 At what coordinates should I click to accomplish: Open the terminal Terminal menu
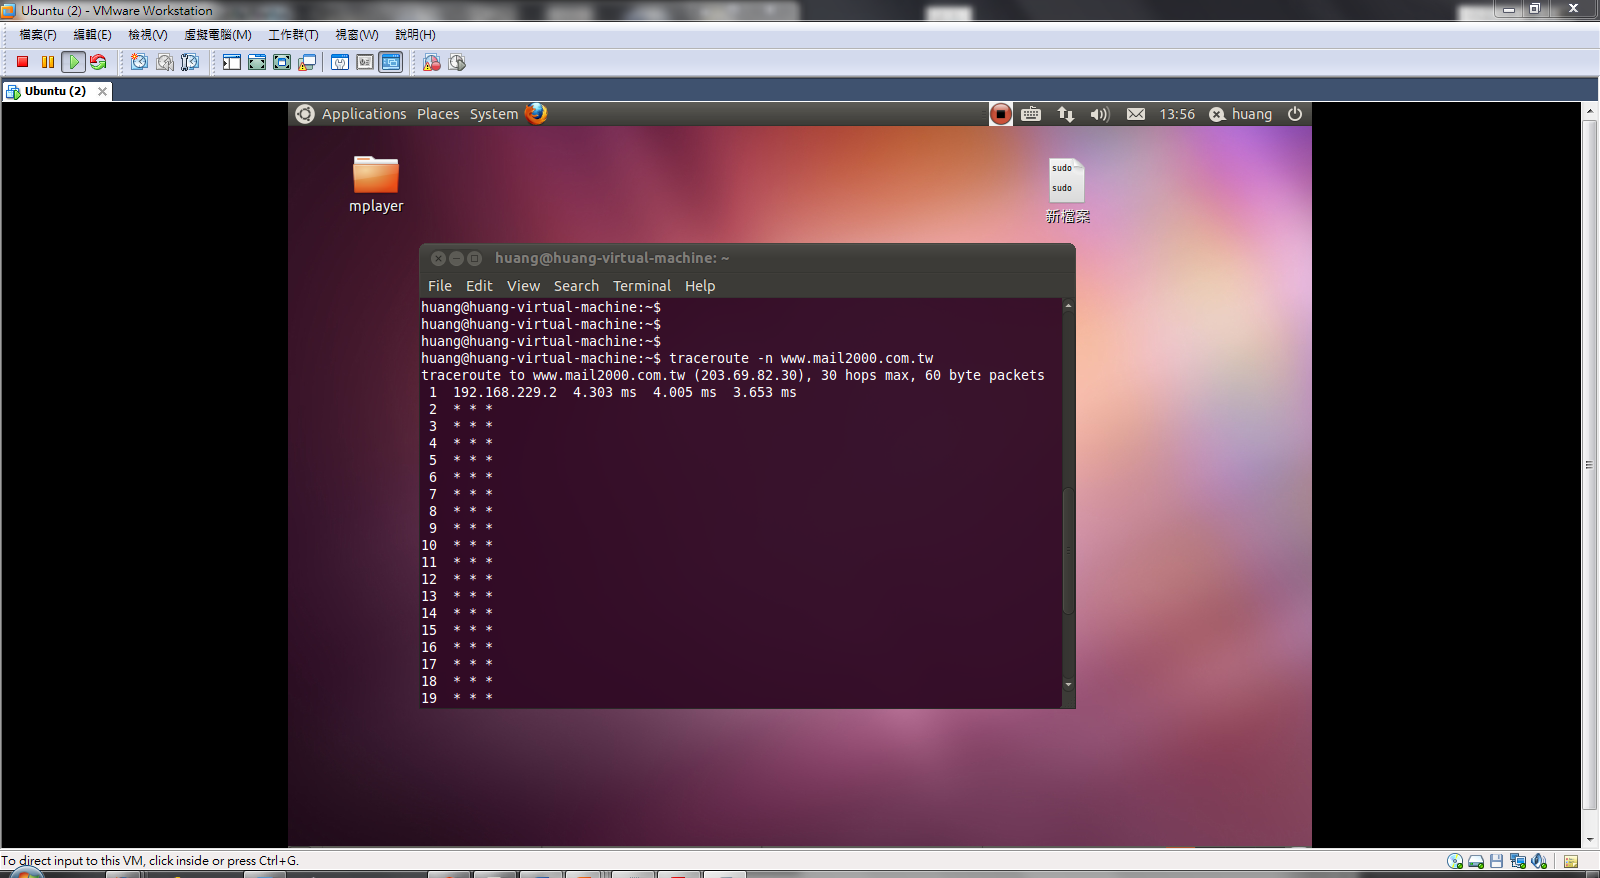[642, 286]
